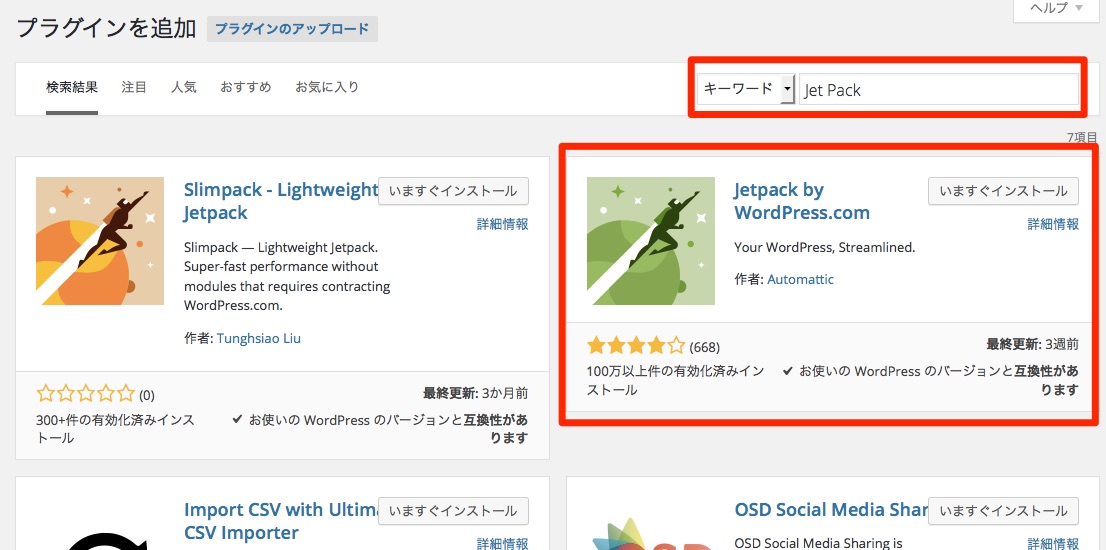Install Import CSV with Ultimate CSV Importer

coord(454,511)
